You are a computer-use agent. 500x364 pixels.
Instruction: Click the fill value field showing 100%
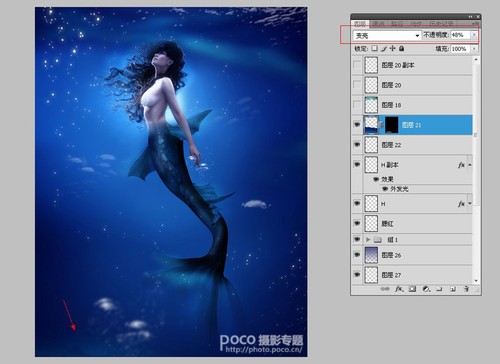coord(460,49)
